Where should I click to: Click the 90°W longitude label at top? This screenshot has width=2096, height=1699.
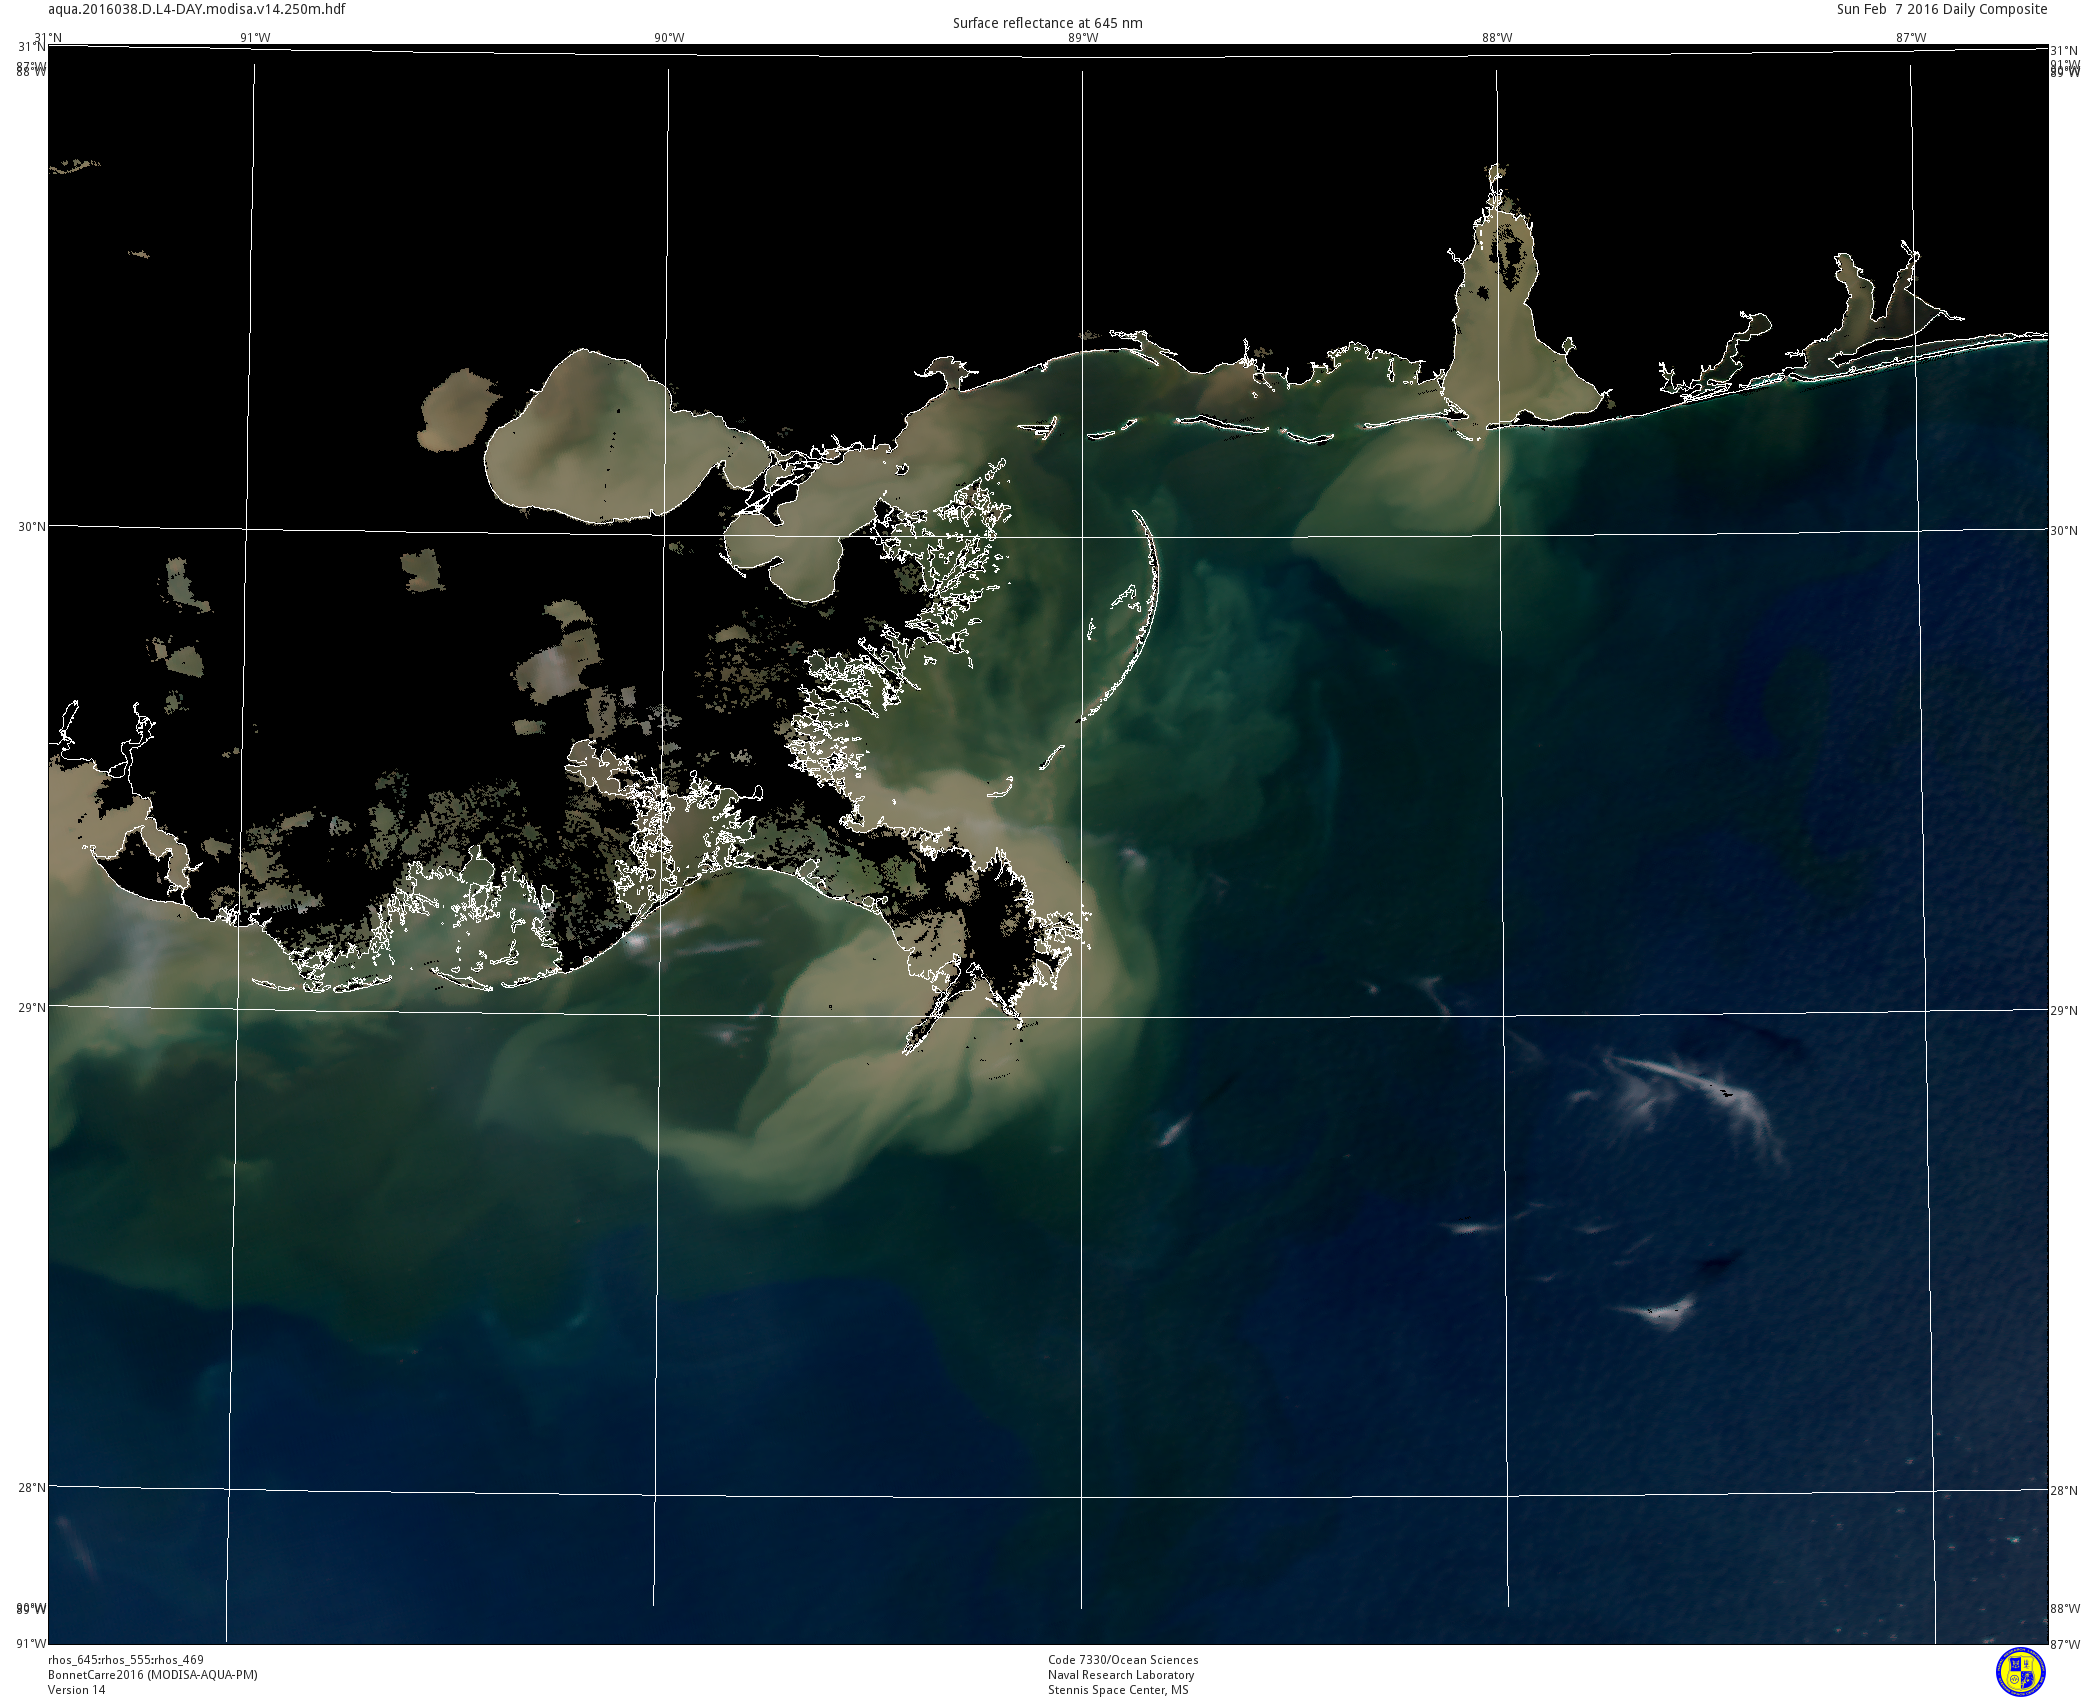pyautogui.click(x=669, y=38)
